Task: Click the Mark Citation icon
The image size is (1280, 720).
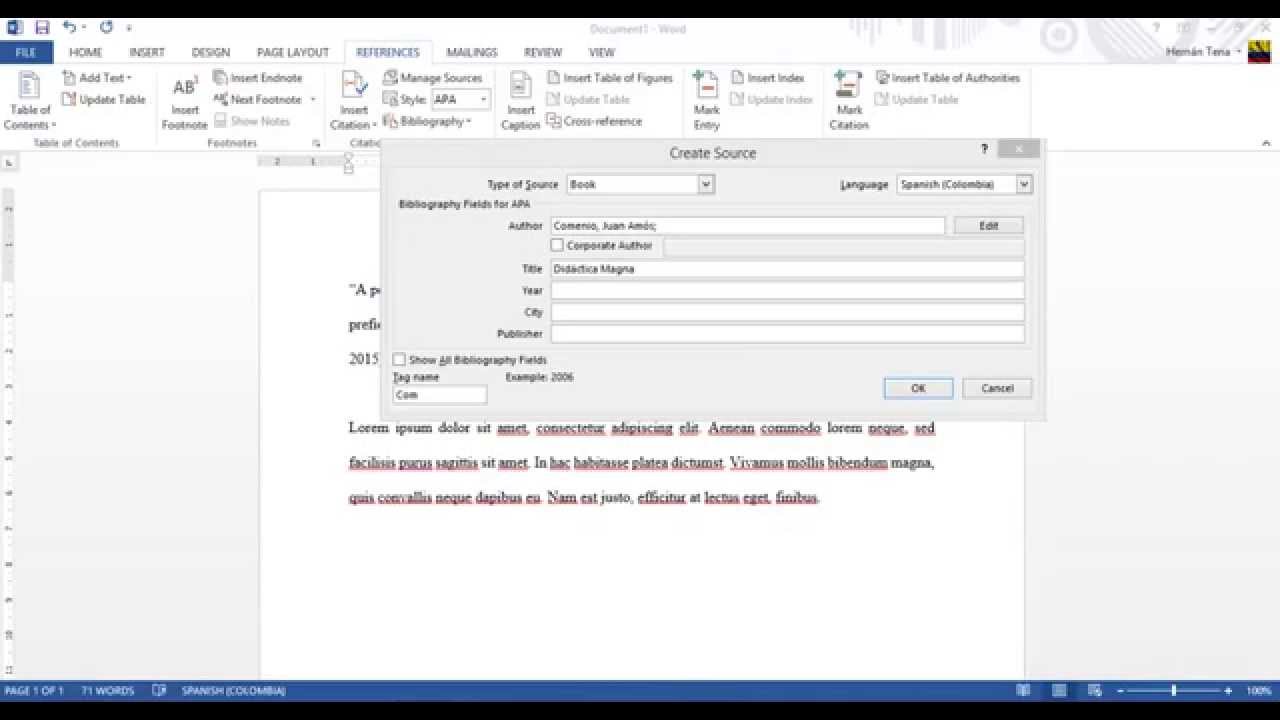Action: click(x=848, y=101)
